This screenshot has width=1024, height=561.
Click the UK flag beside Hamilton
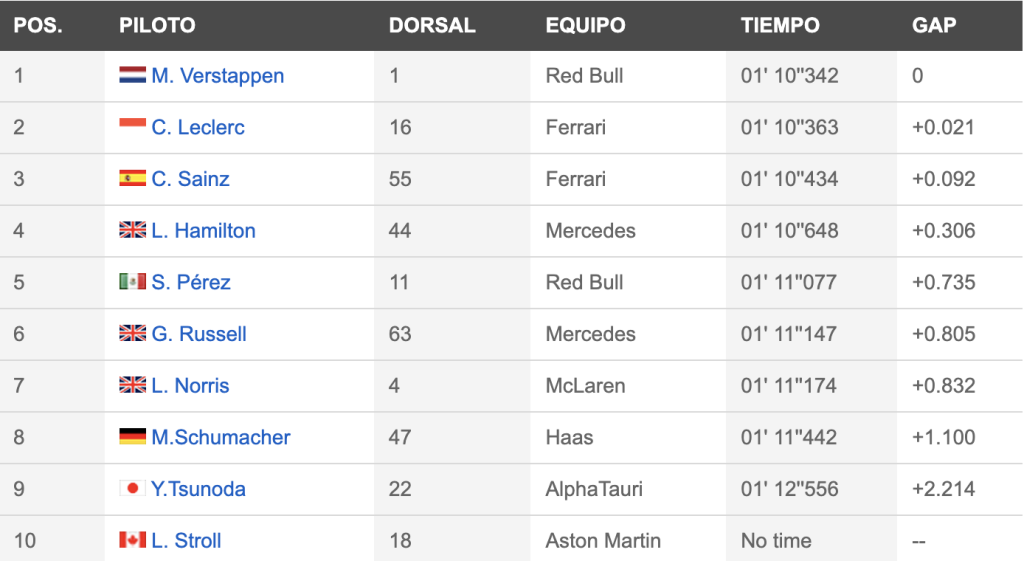click(x=133, y=229)
